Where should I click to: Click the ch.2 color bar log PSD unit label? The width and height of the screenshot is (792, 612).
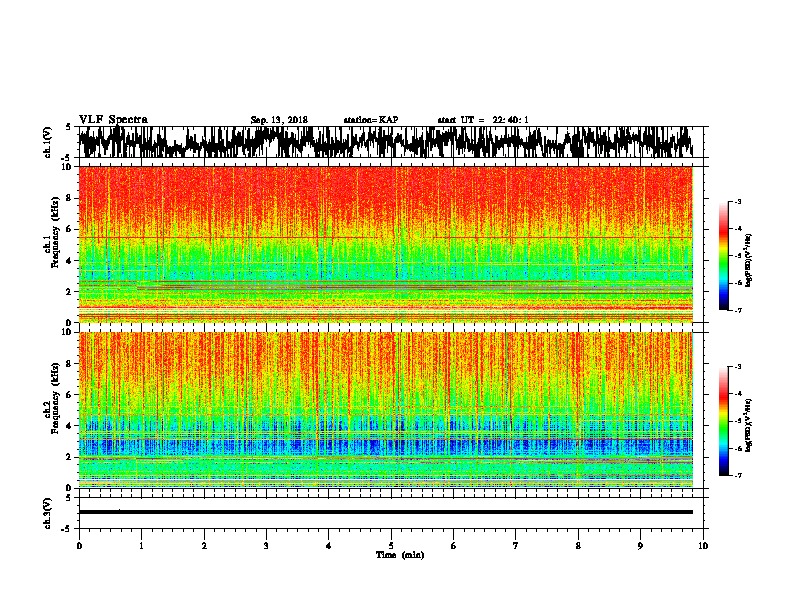click(748, 425)
